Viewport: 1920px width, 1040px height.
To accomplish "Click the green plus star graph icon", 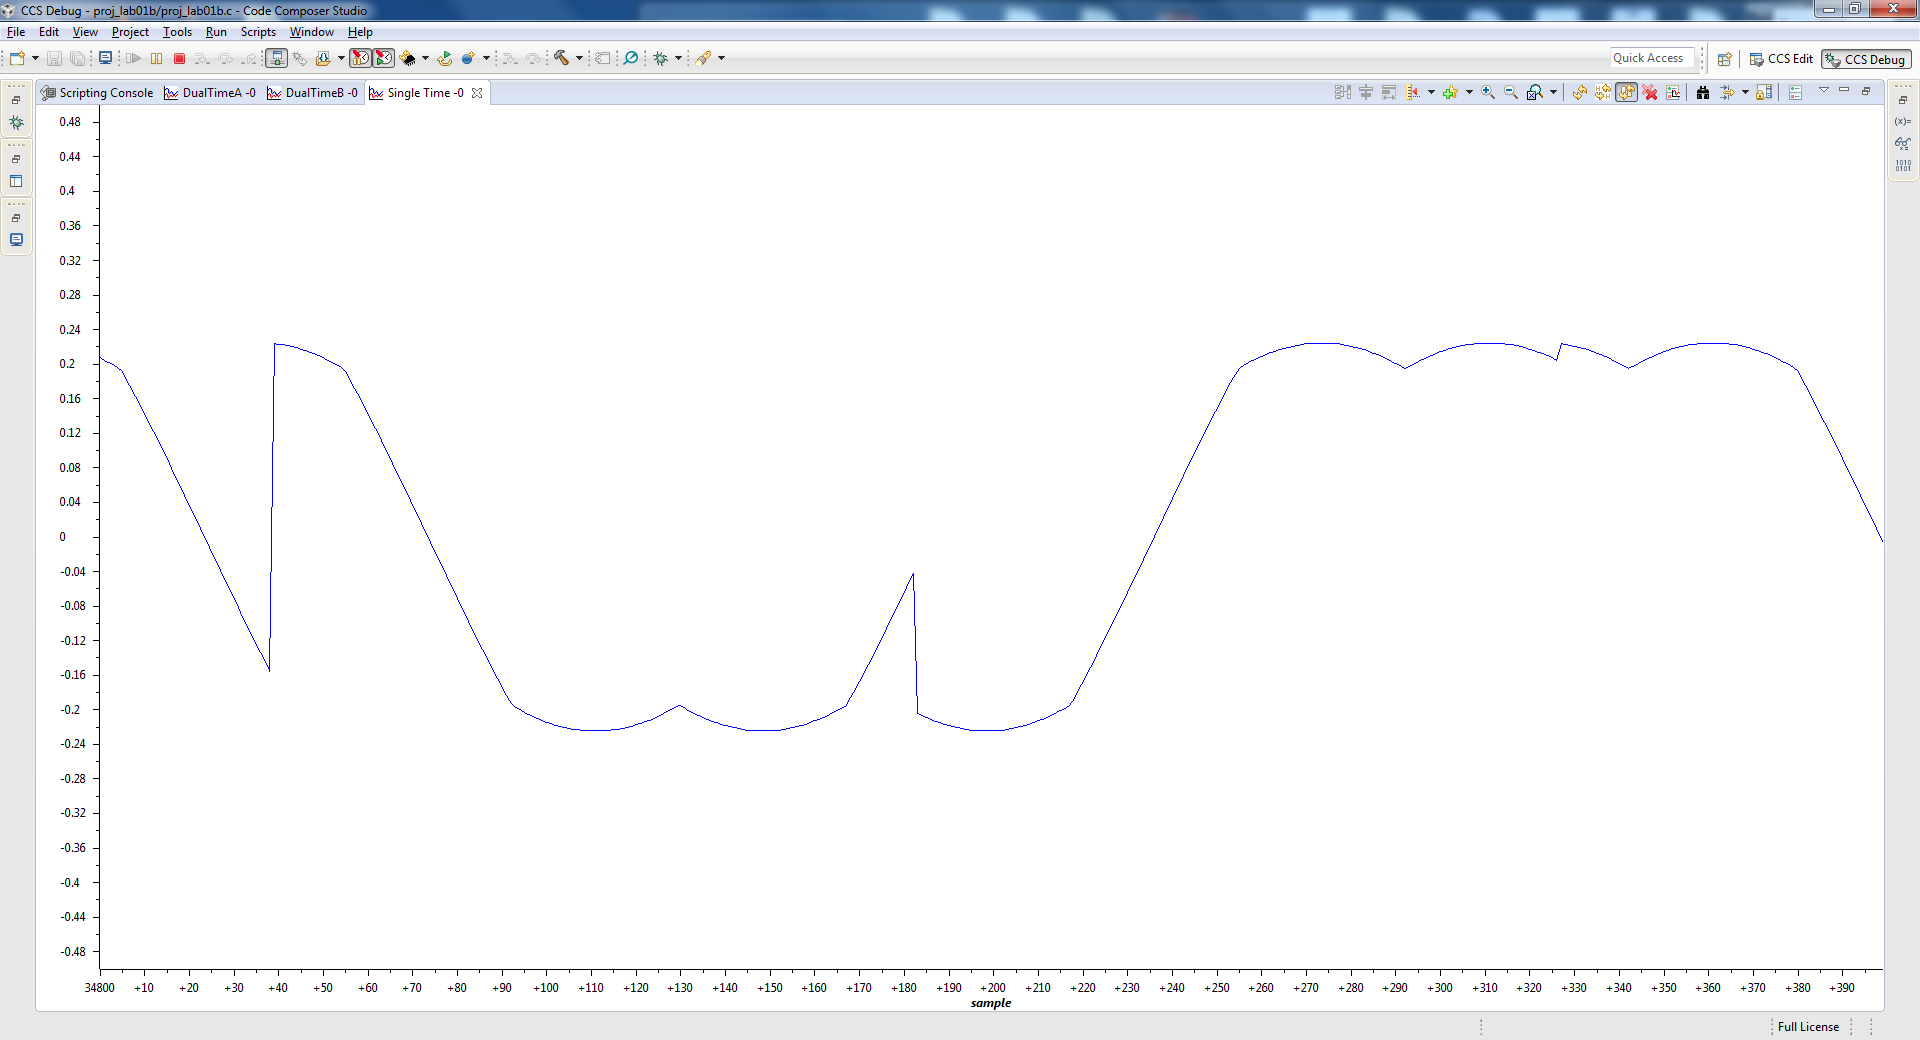I will [1450, 92].
